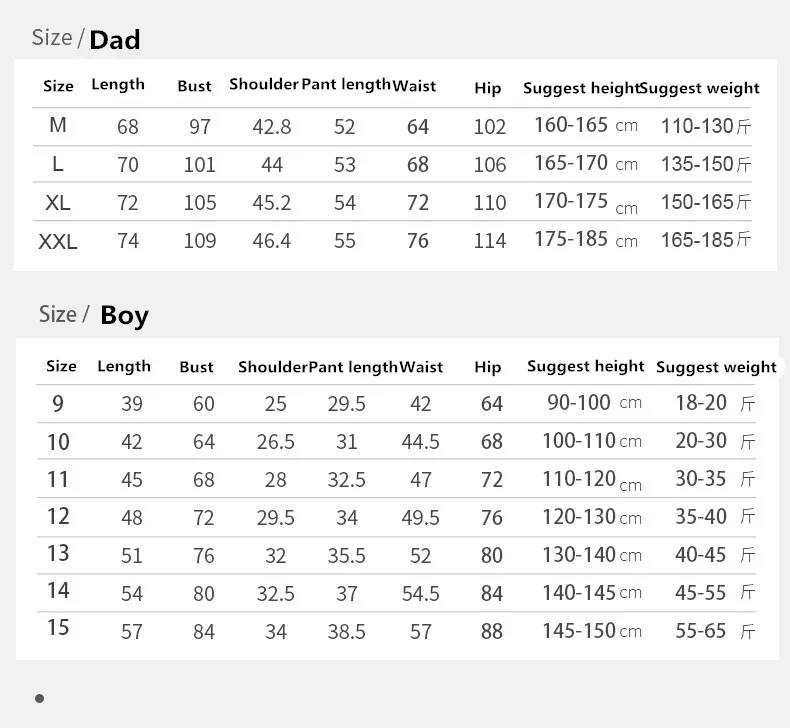Click the Boy size chart title
This screenshot has width=790, height=728.
(x=94, y=315)
